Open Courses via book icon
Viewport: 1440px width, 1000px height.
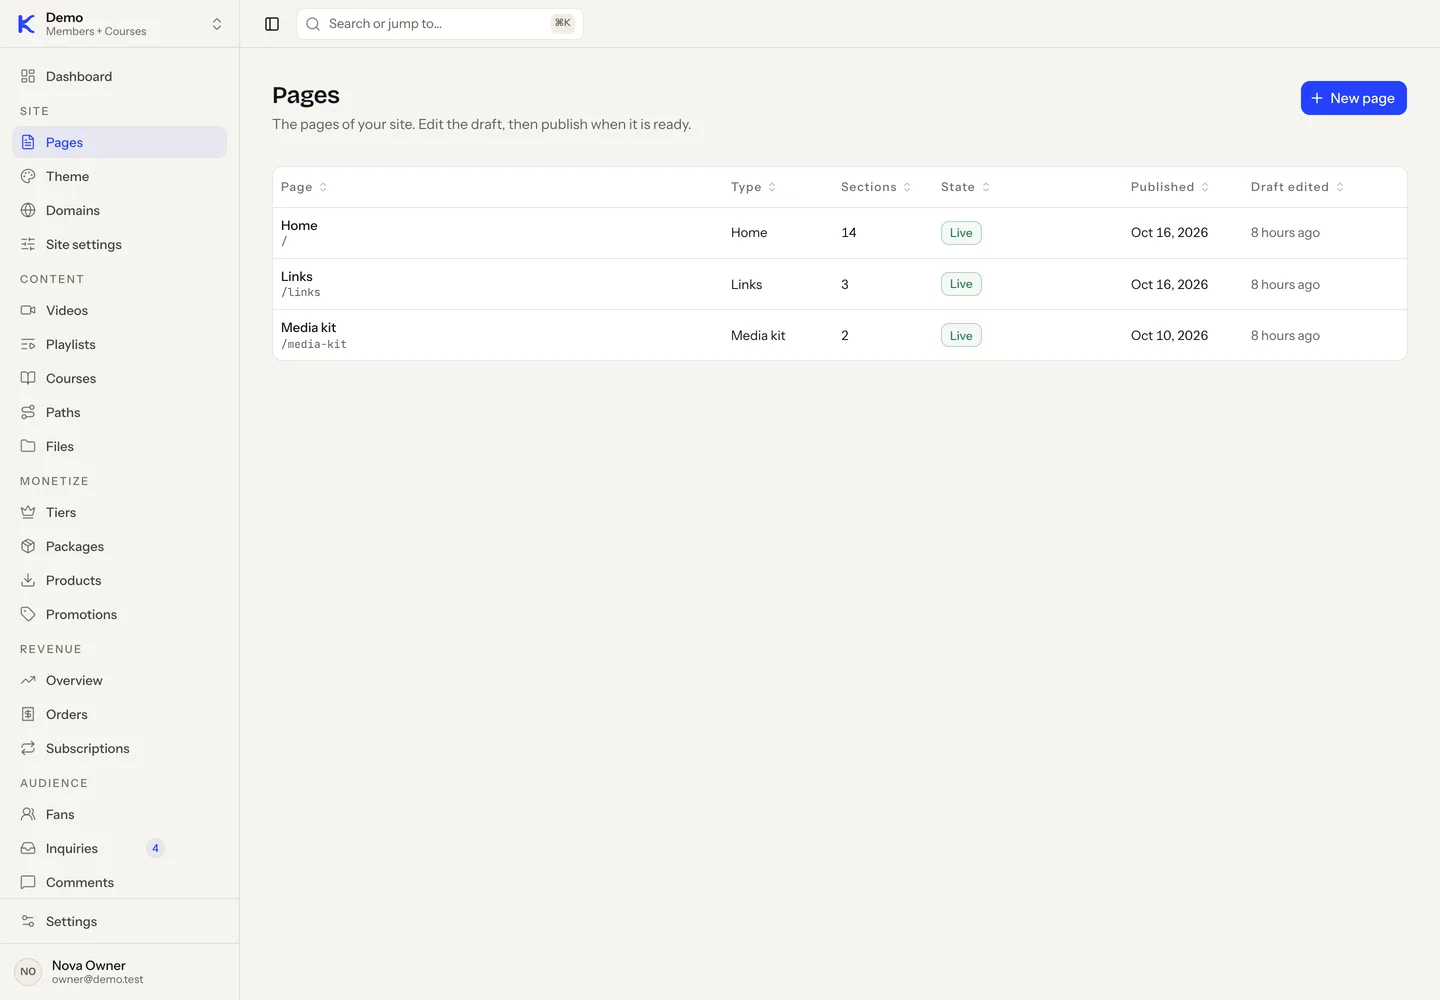[28, 378]
